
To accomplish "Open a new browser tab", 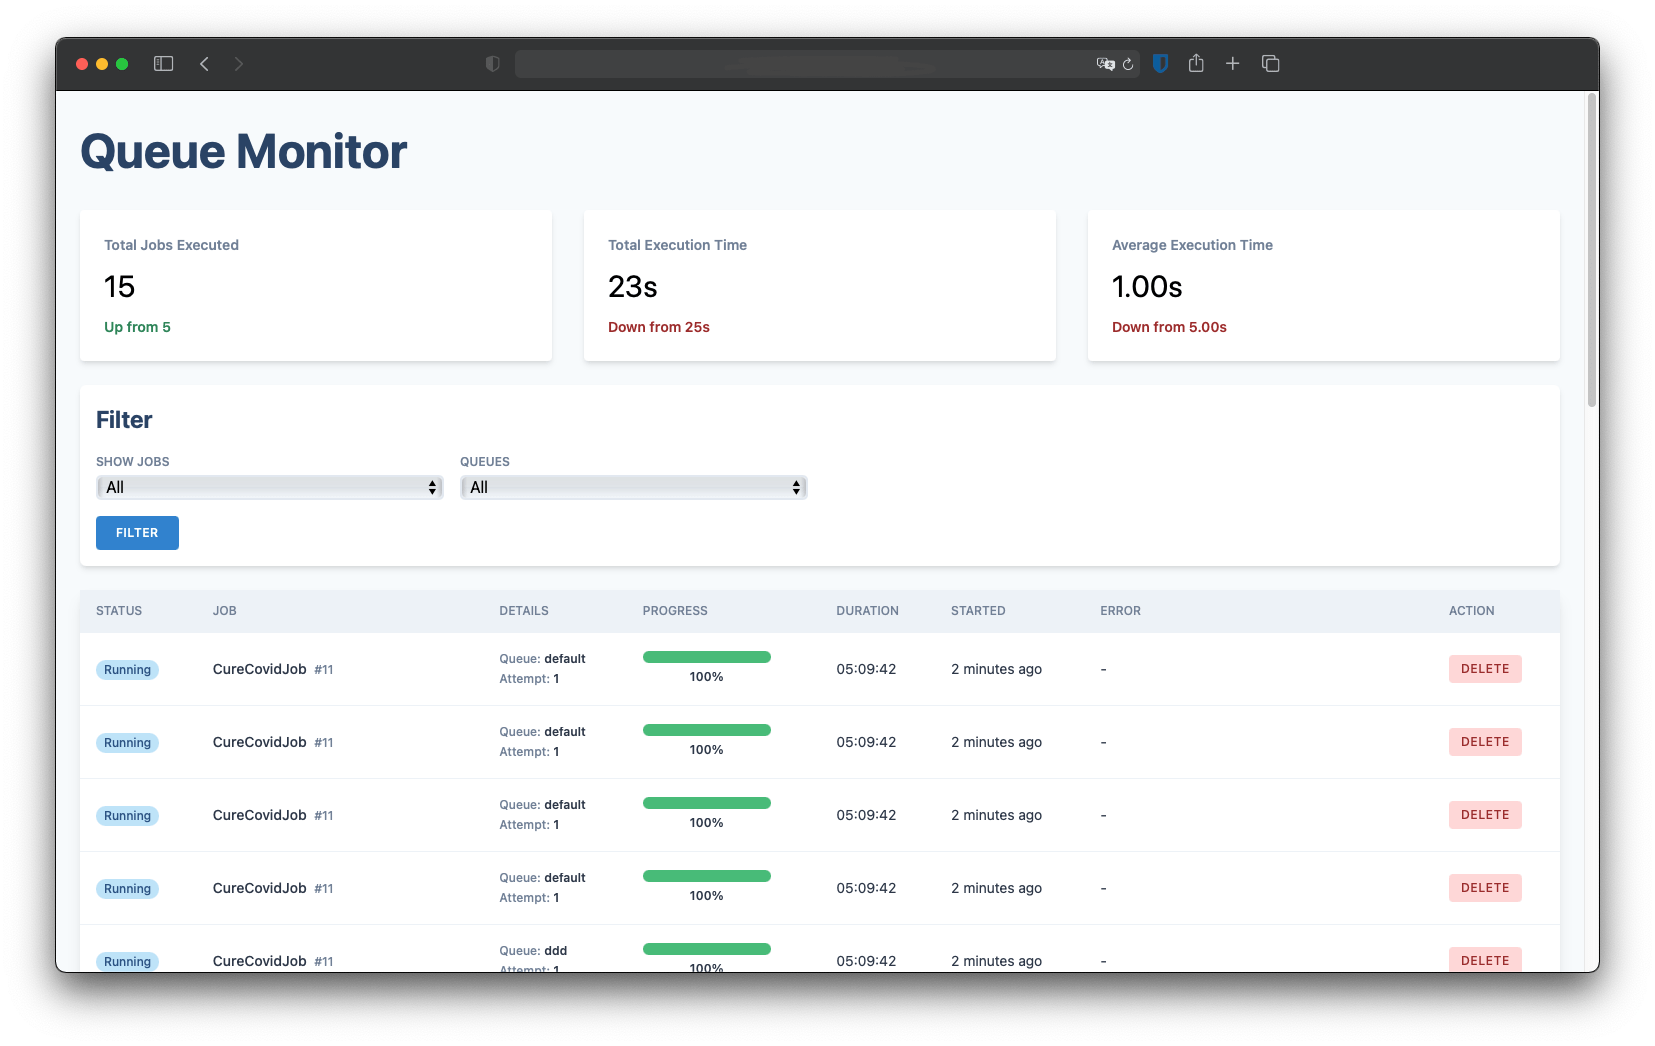I will (x=1232, y=63).
